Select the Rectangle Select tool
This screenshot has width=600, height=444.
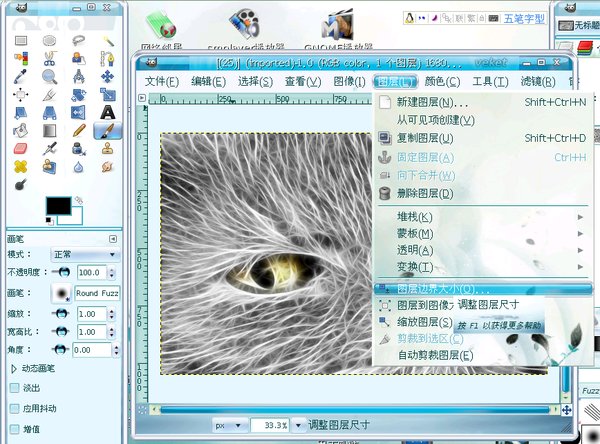pos(21,40)
